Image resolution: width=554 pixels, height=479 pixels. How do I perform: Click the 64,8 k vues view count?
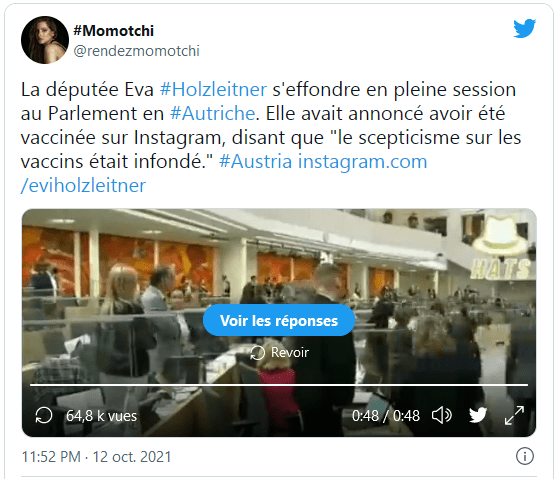point(101,416)
